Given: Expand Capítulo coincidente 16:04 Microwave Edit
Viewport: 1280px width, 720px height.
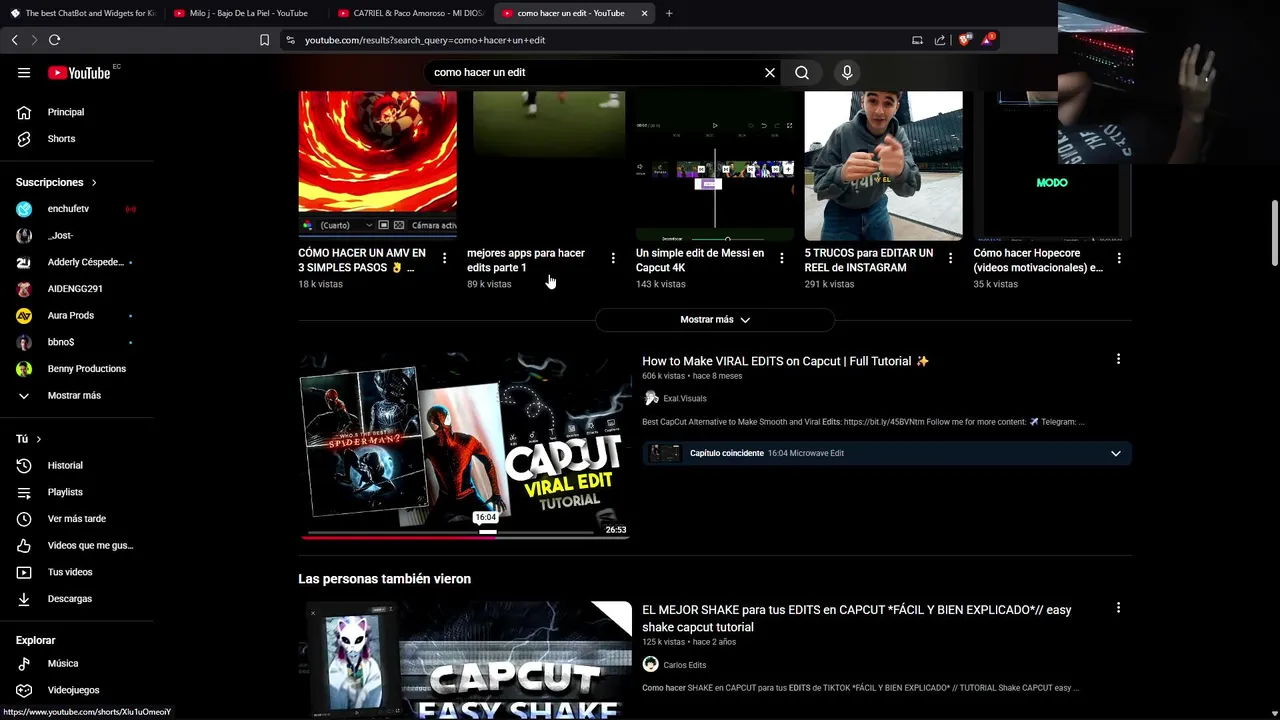Looking at the screenshot, I should click(x=1116, y=453).
